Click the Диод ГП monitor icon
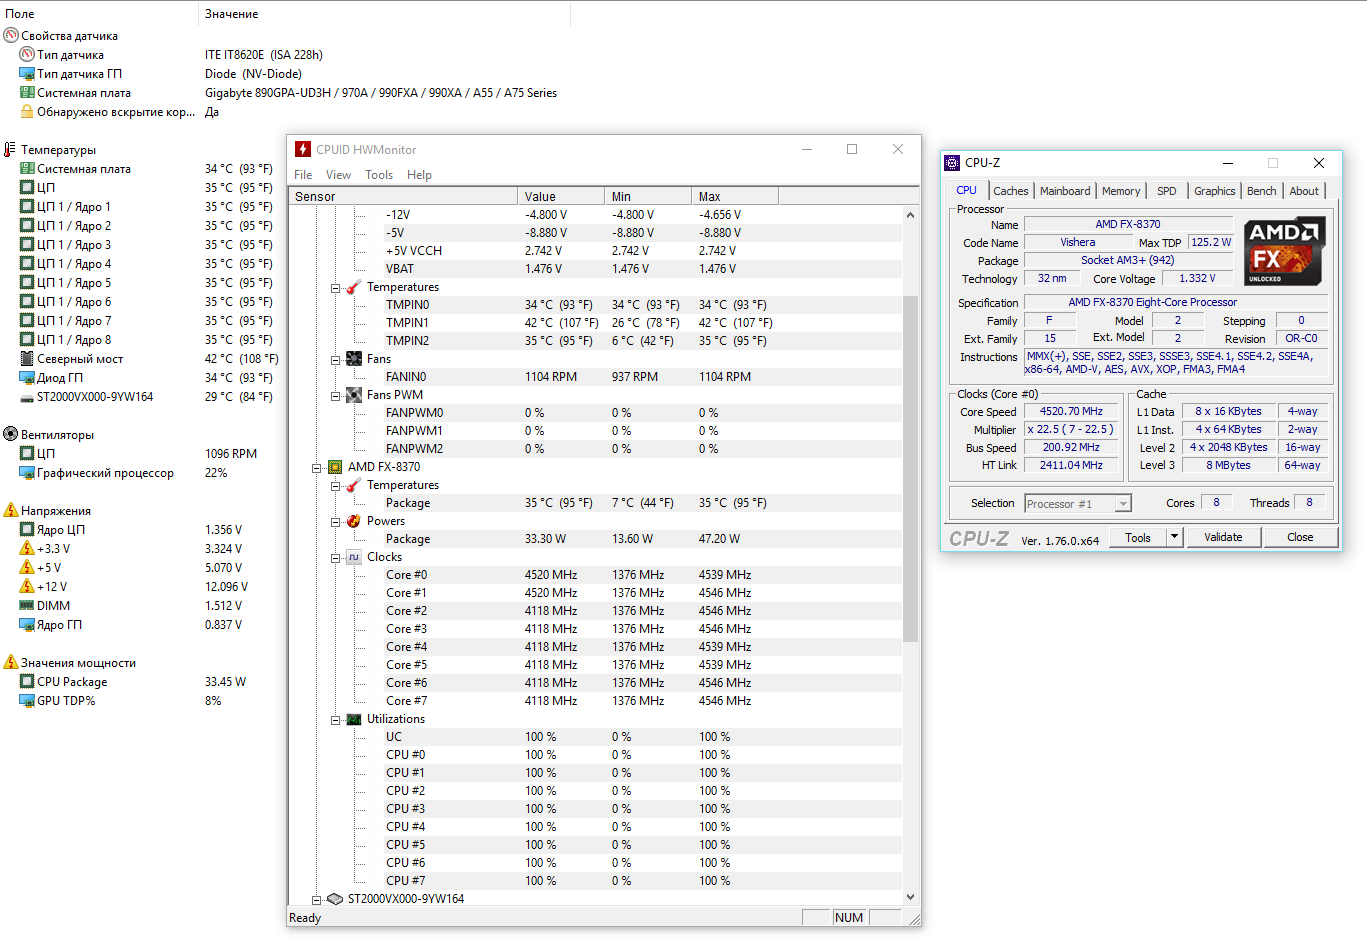This screenshot has height=942, width=1367. [x=27, y=377]
